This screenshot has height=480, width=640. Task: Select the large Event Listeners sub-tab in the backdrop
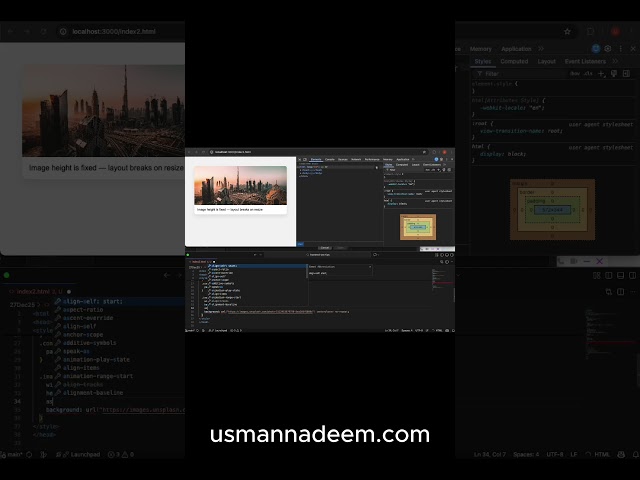pos(585,61)
